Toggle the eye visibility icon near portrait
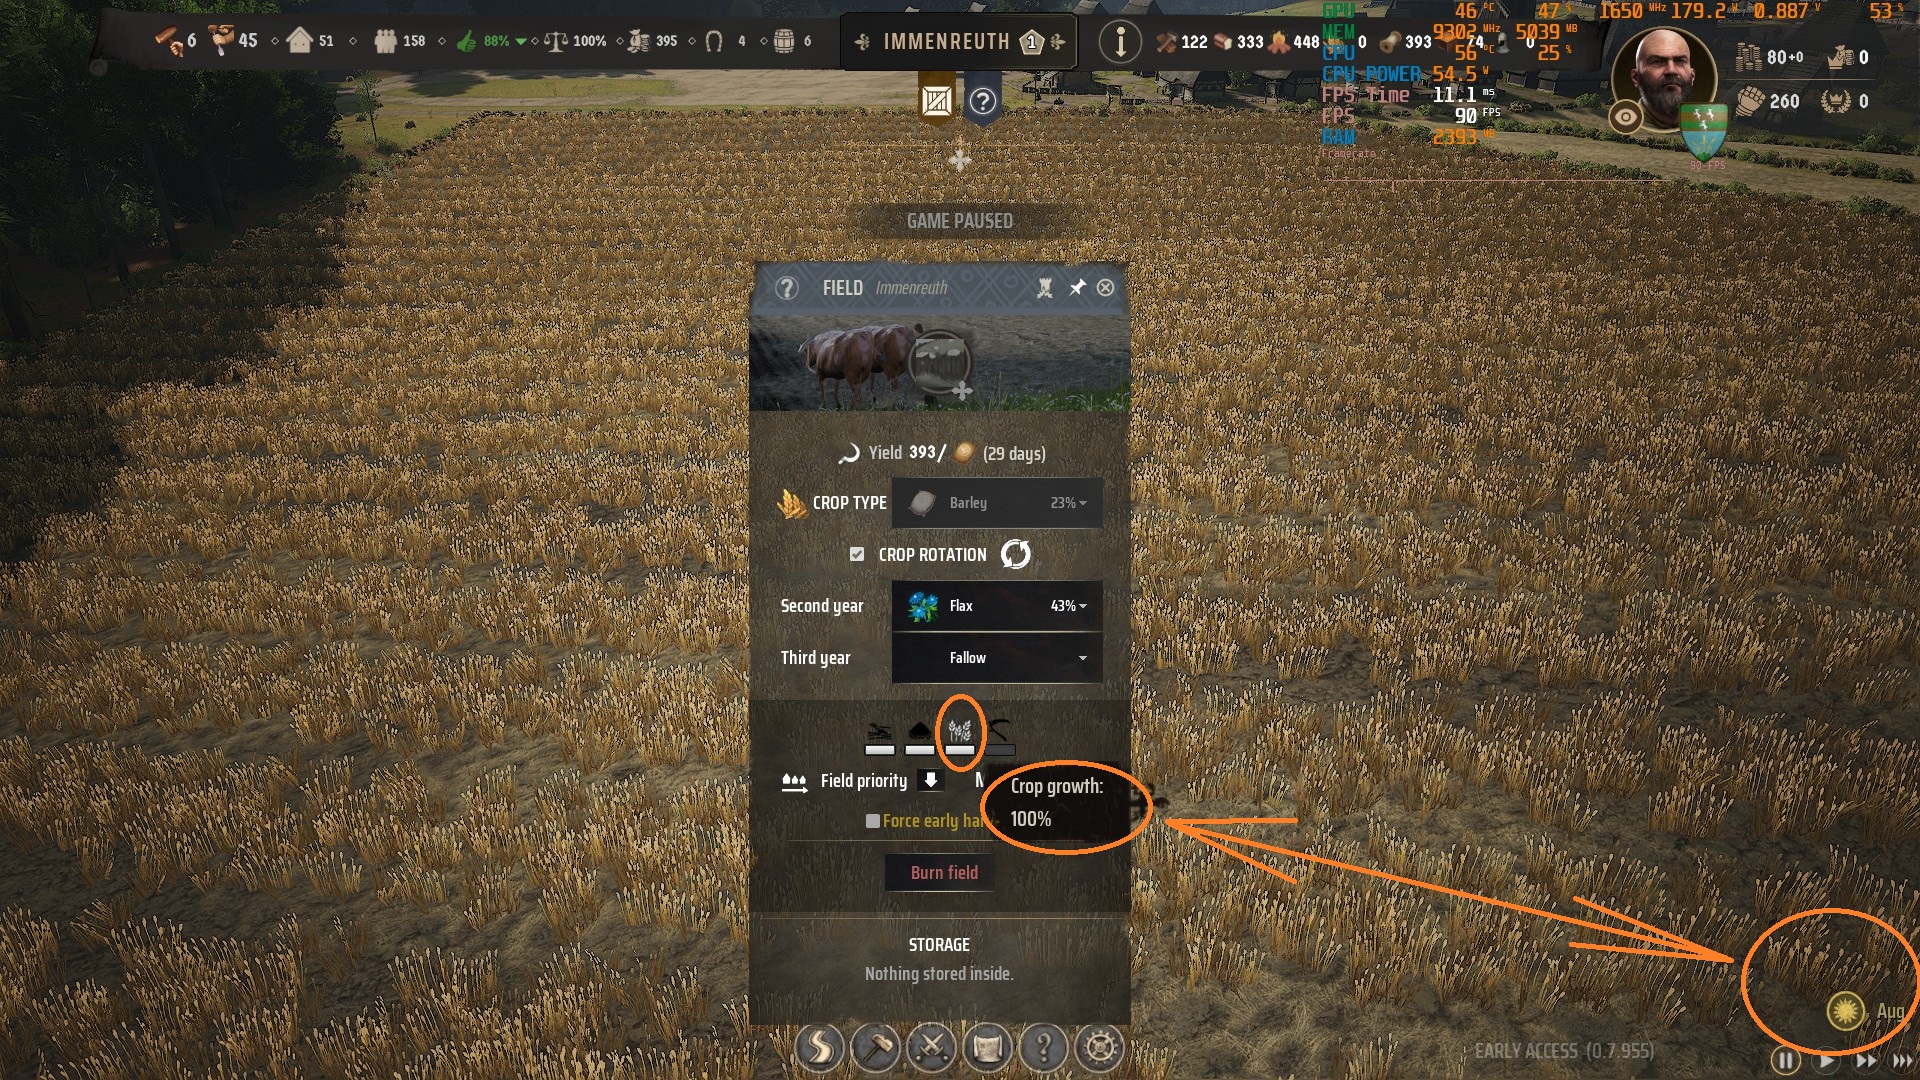The image size is (1920, 1080). [x=1626, y=118]
